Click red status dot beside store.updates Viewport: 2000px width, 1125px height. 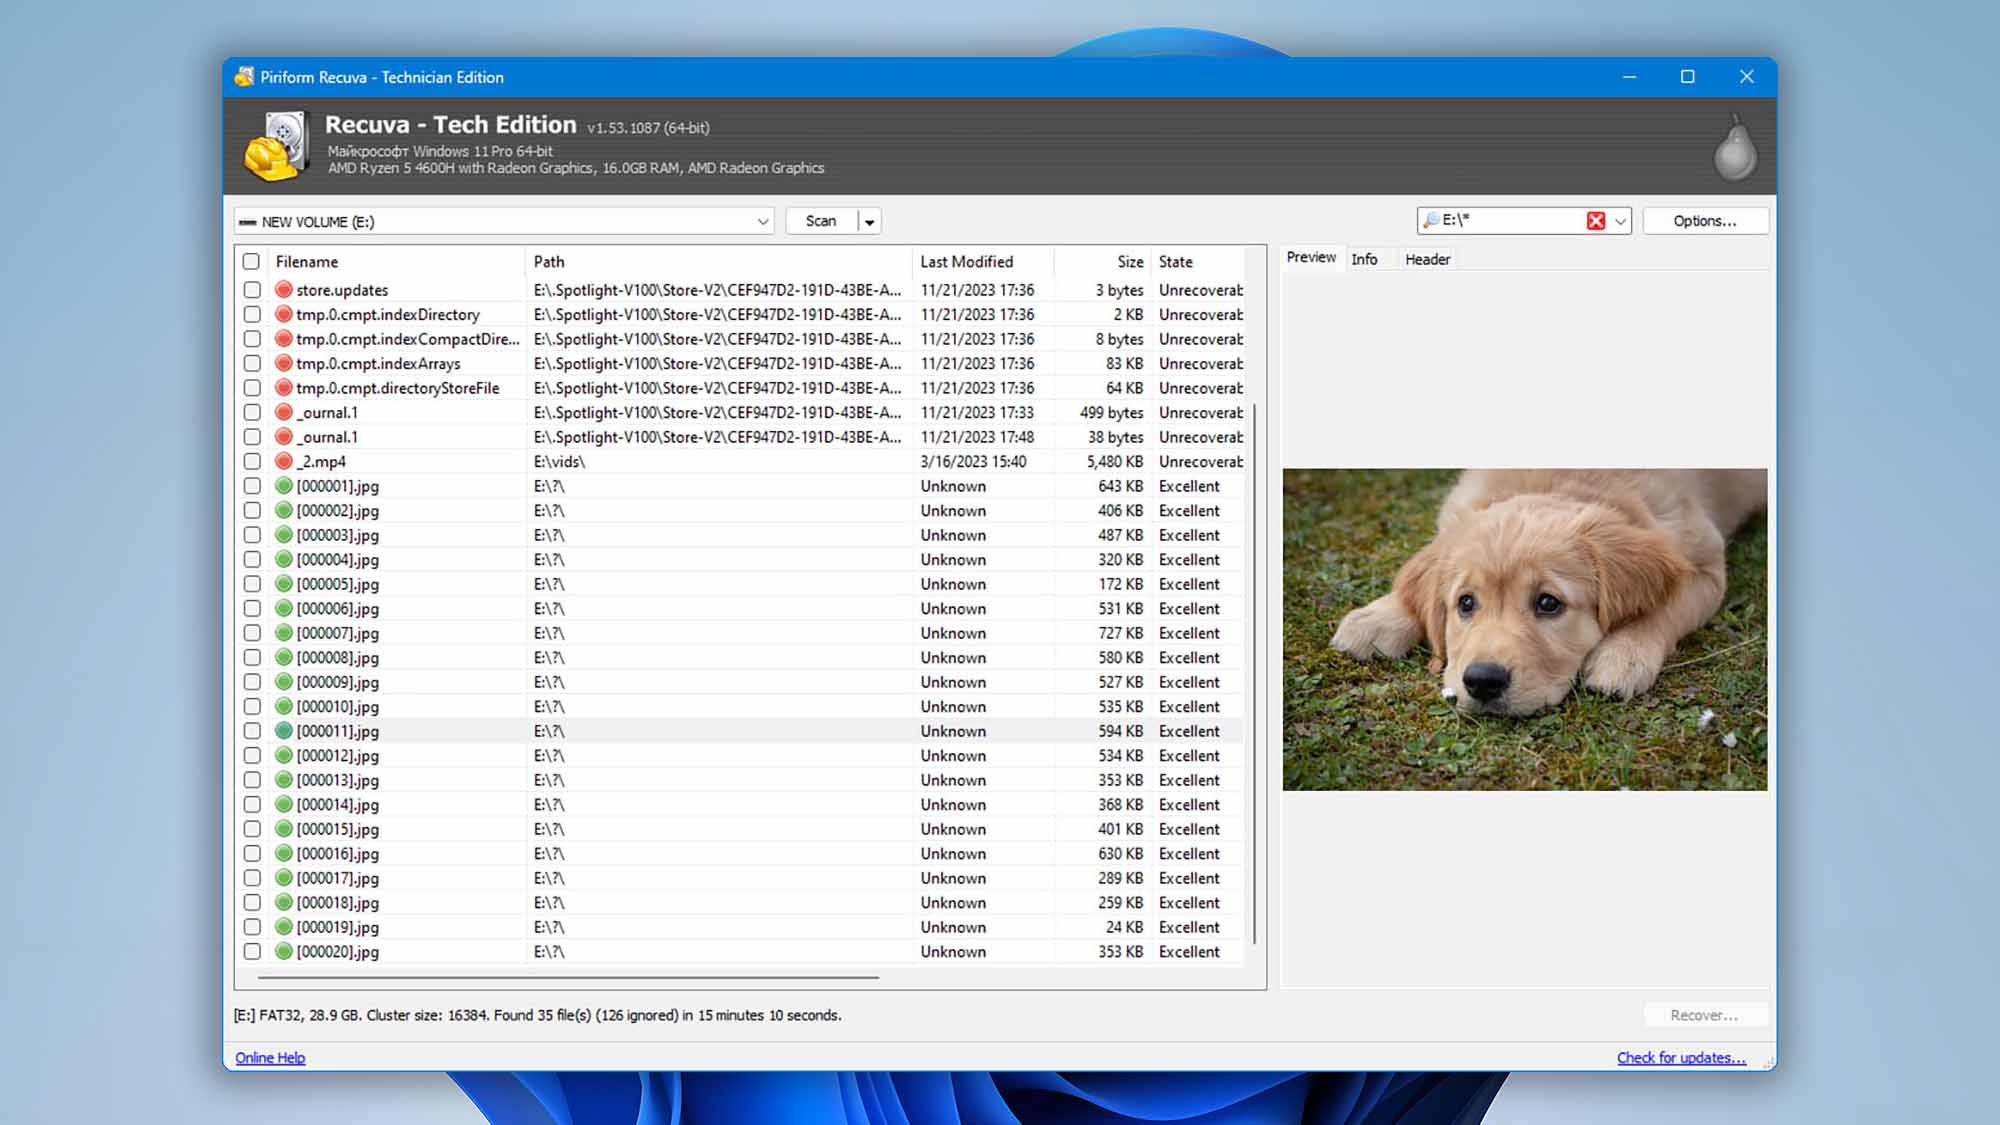(284, 290)
